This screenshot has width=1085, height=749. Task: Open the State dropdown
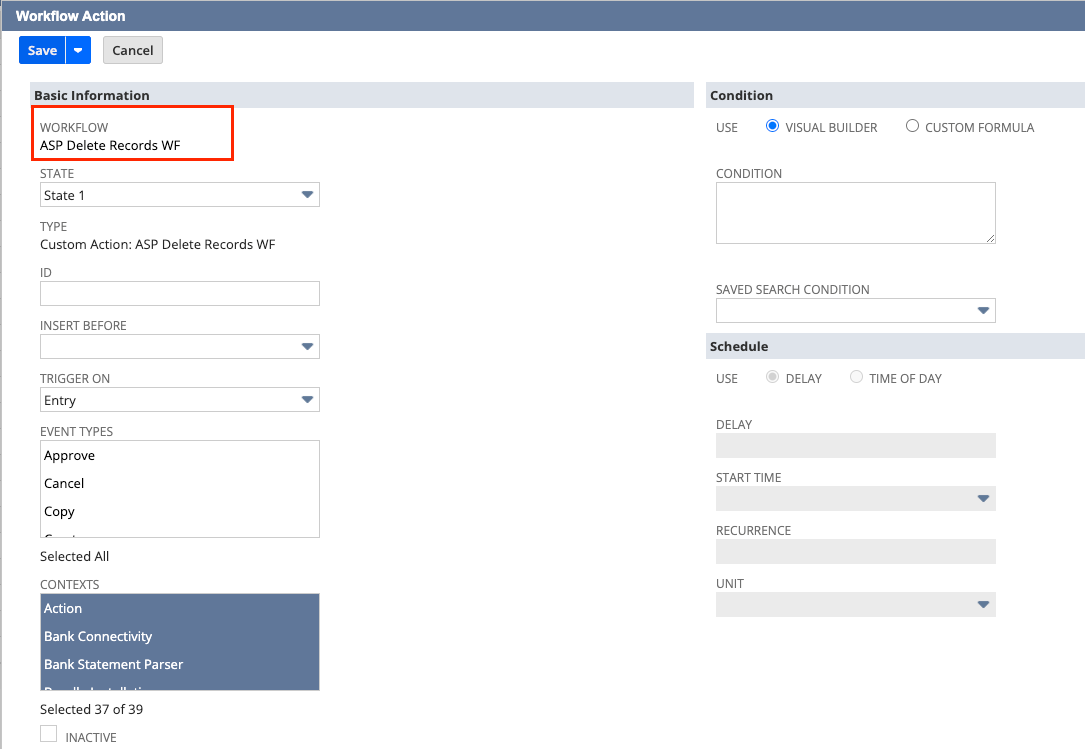[x=307, y=194]
